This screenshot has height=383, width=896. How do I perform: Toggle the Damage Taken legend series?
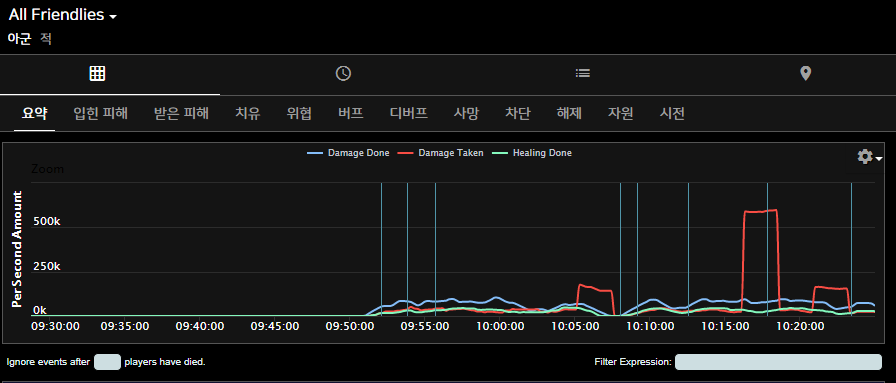[x=441, y=153]
